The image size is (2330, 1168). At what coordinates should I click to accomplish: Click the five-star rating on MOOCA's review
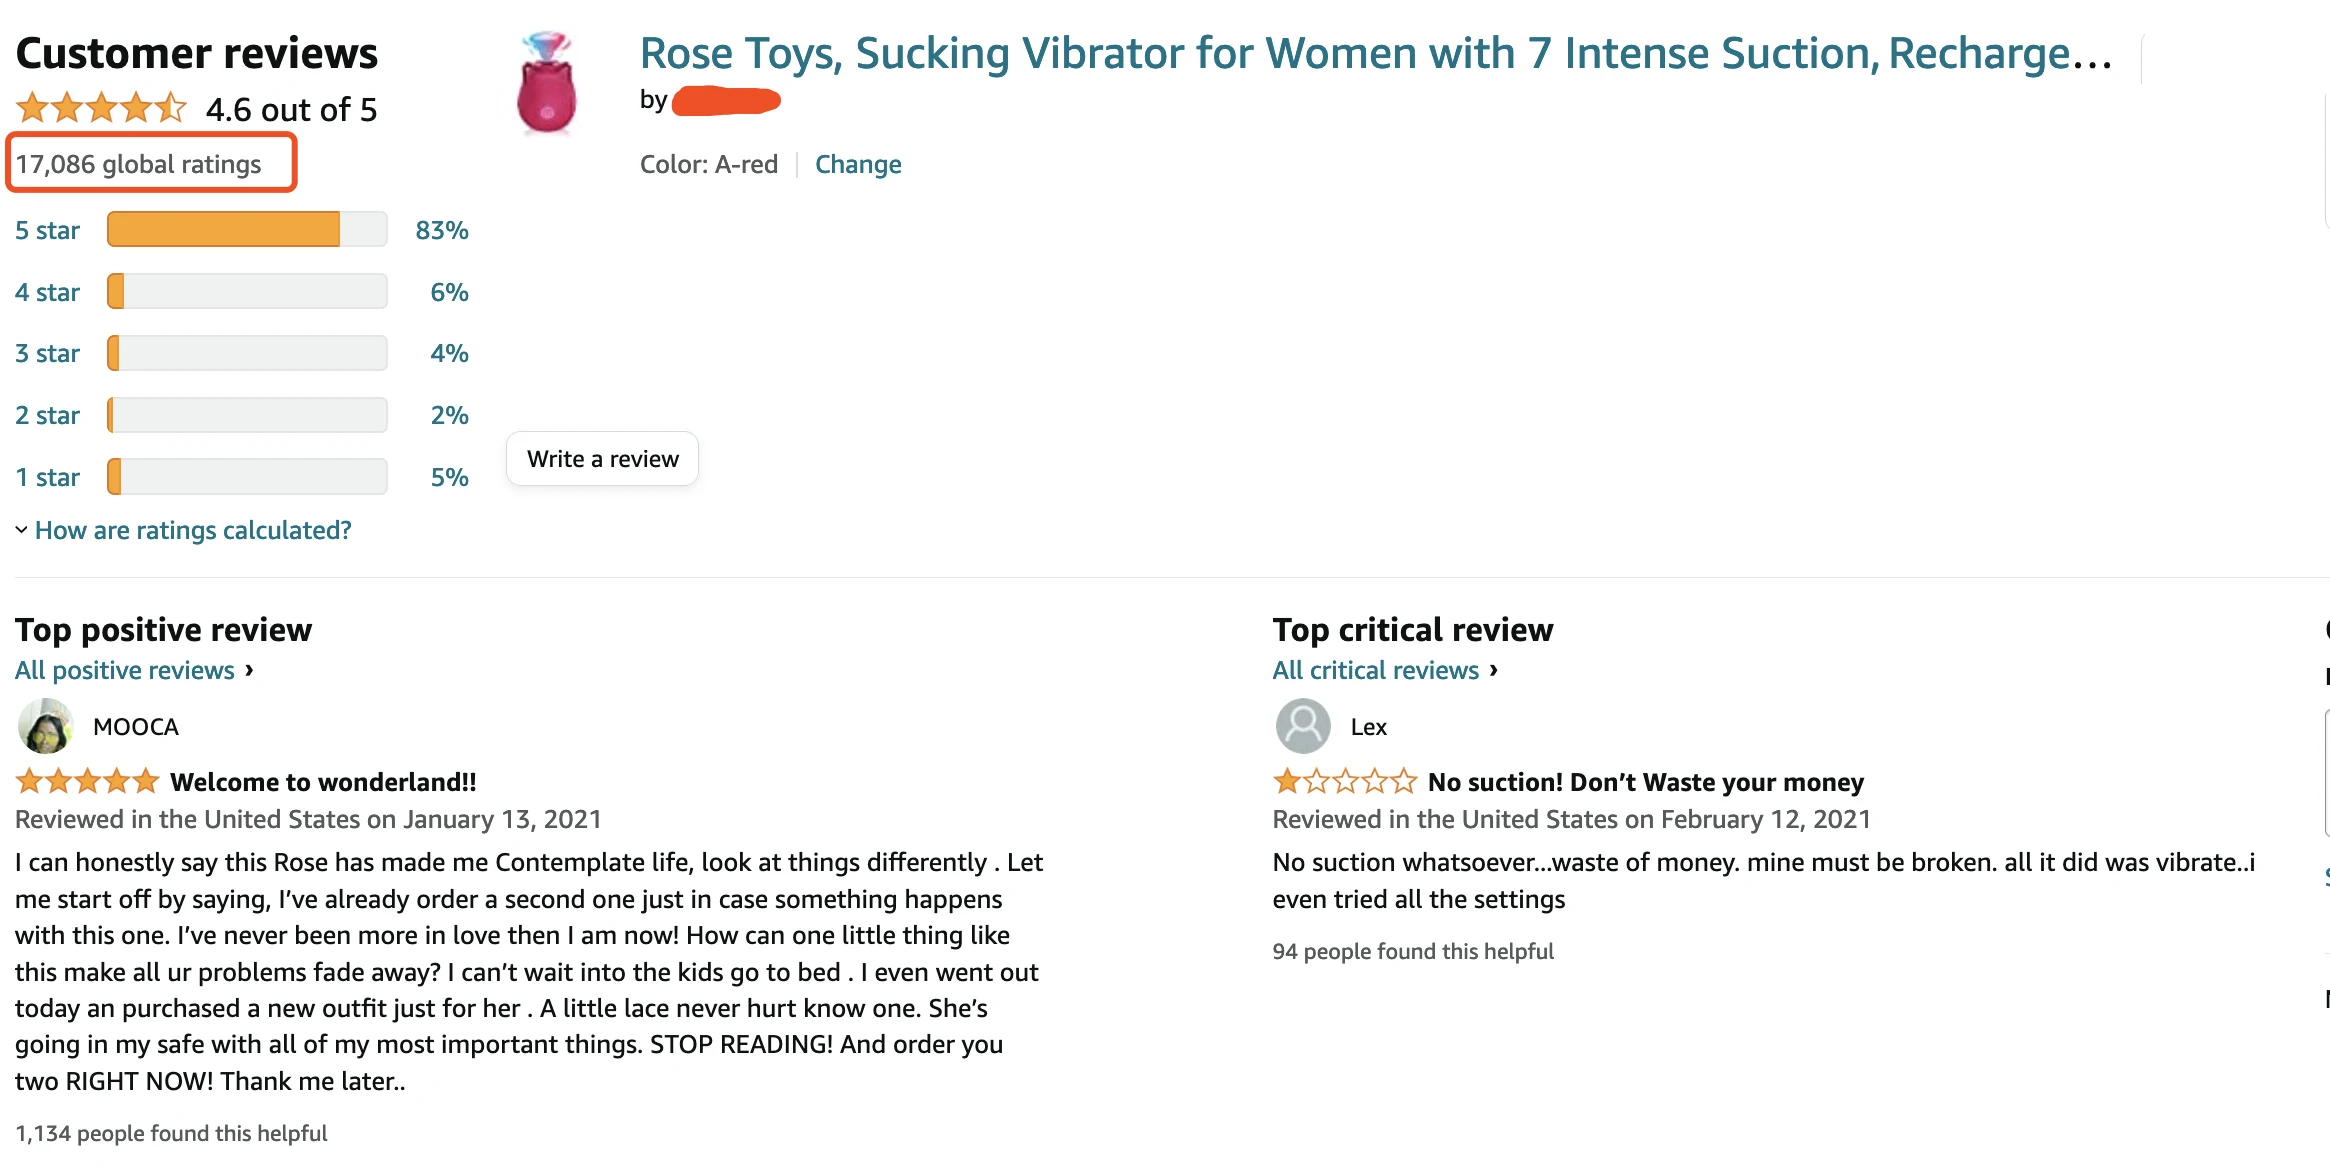pyautogui.click(x=87, y=781)
